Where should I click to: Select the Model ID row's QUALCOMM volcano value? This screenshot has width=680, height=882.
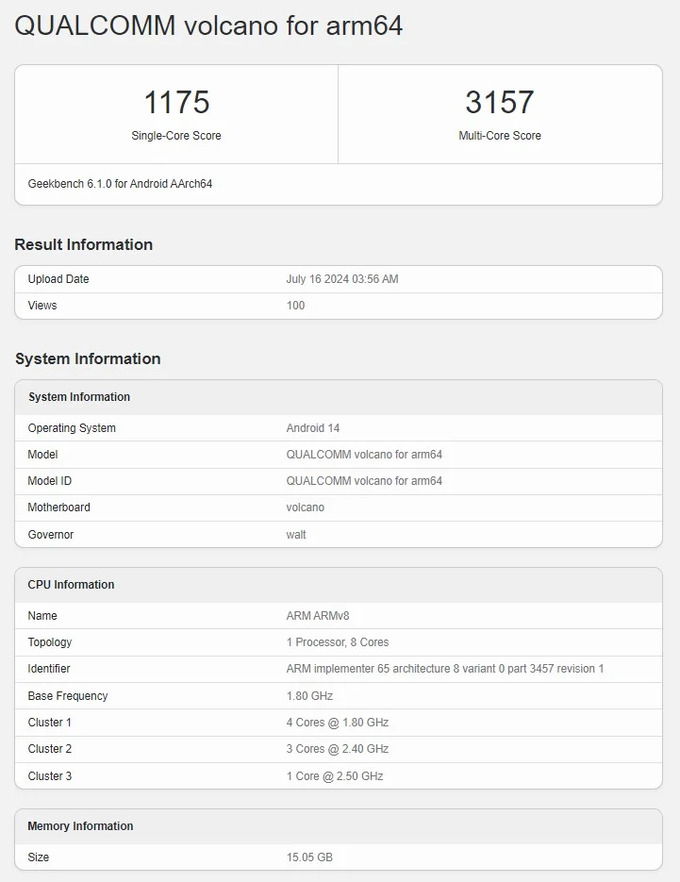pos(364,481)
